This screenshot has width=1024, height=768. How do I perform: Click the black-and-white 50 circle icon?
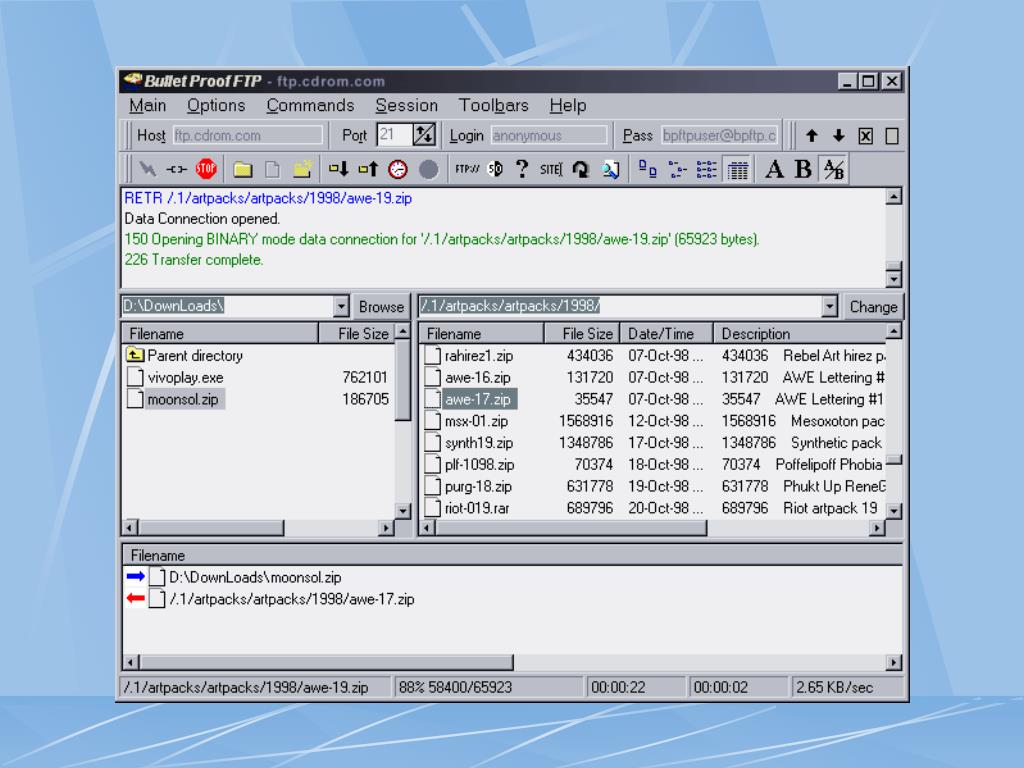click(x=496, y=170)
